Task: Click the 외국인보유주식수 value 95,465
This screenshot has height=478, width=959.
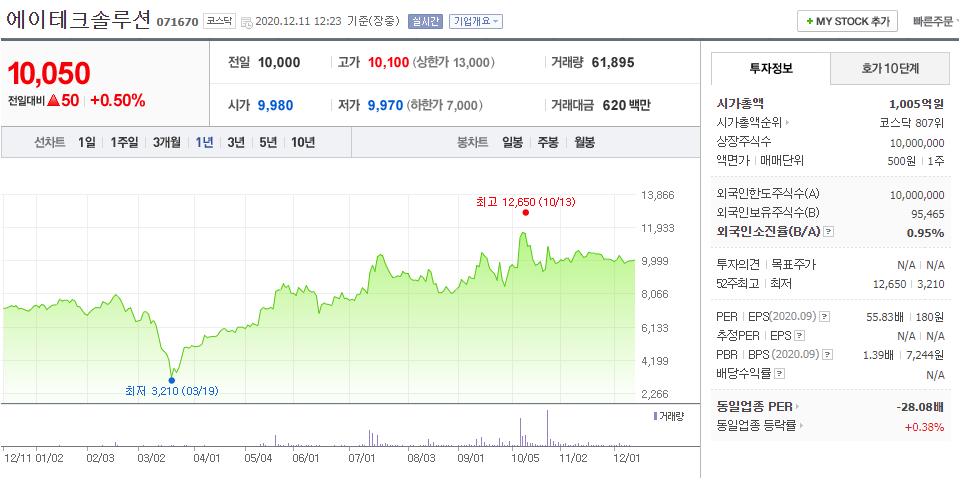Action: [x=928, y=214]
